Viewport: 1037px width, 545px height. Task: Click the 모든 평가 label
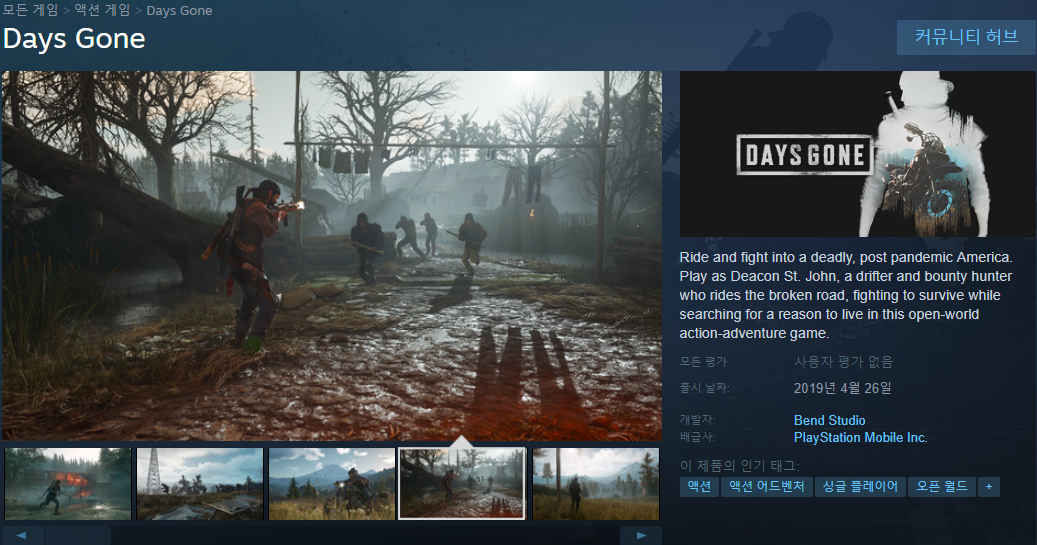[x=703, y=362]
